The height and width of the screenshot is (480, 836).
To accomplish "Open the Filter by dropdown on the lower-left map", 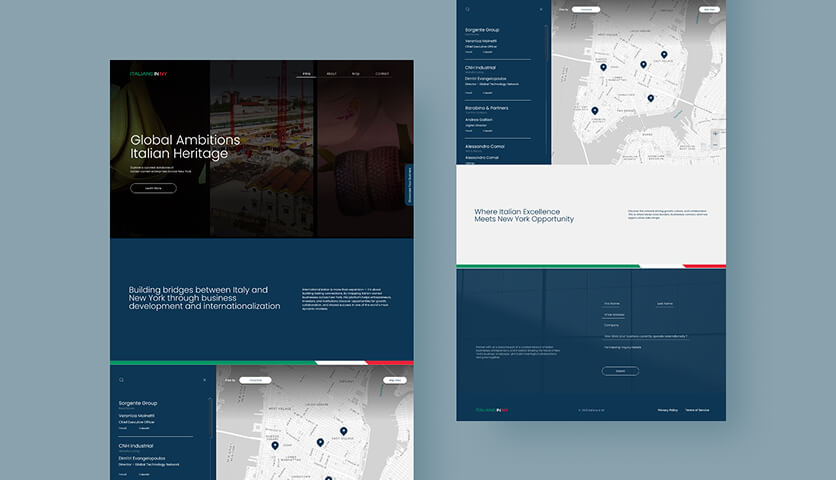I will click(x=257, y=380).
